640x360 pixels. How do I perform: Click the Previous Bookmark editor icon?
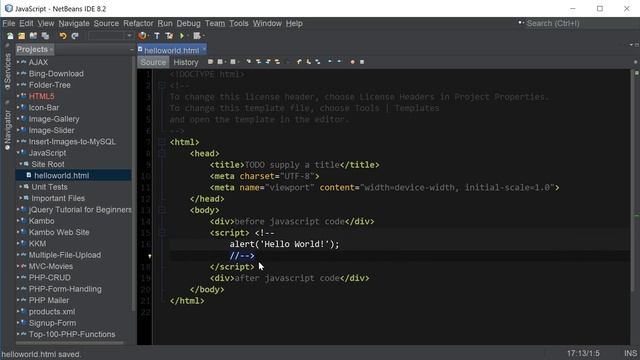point(299,62)
